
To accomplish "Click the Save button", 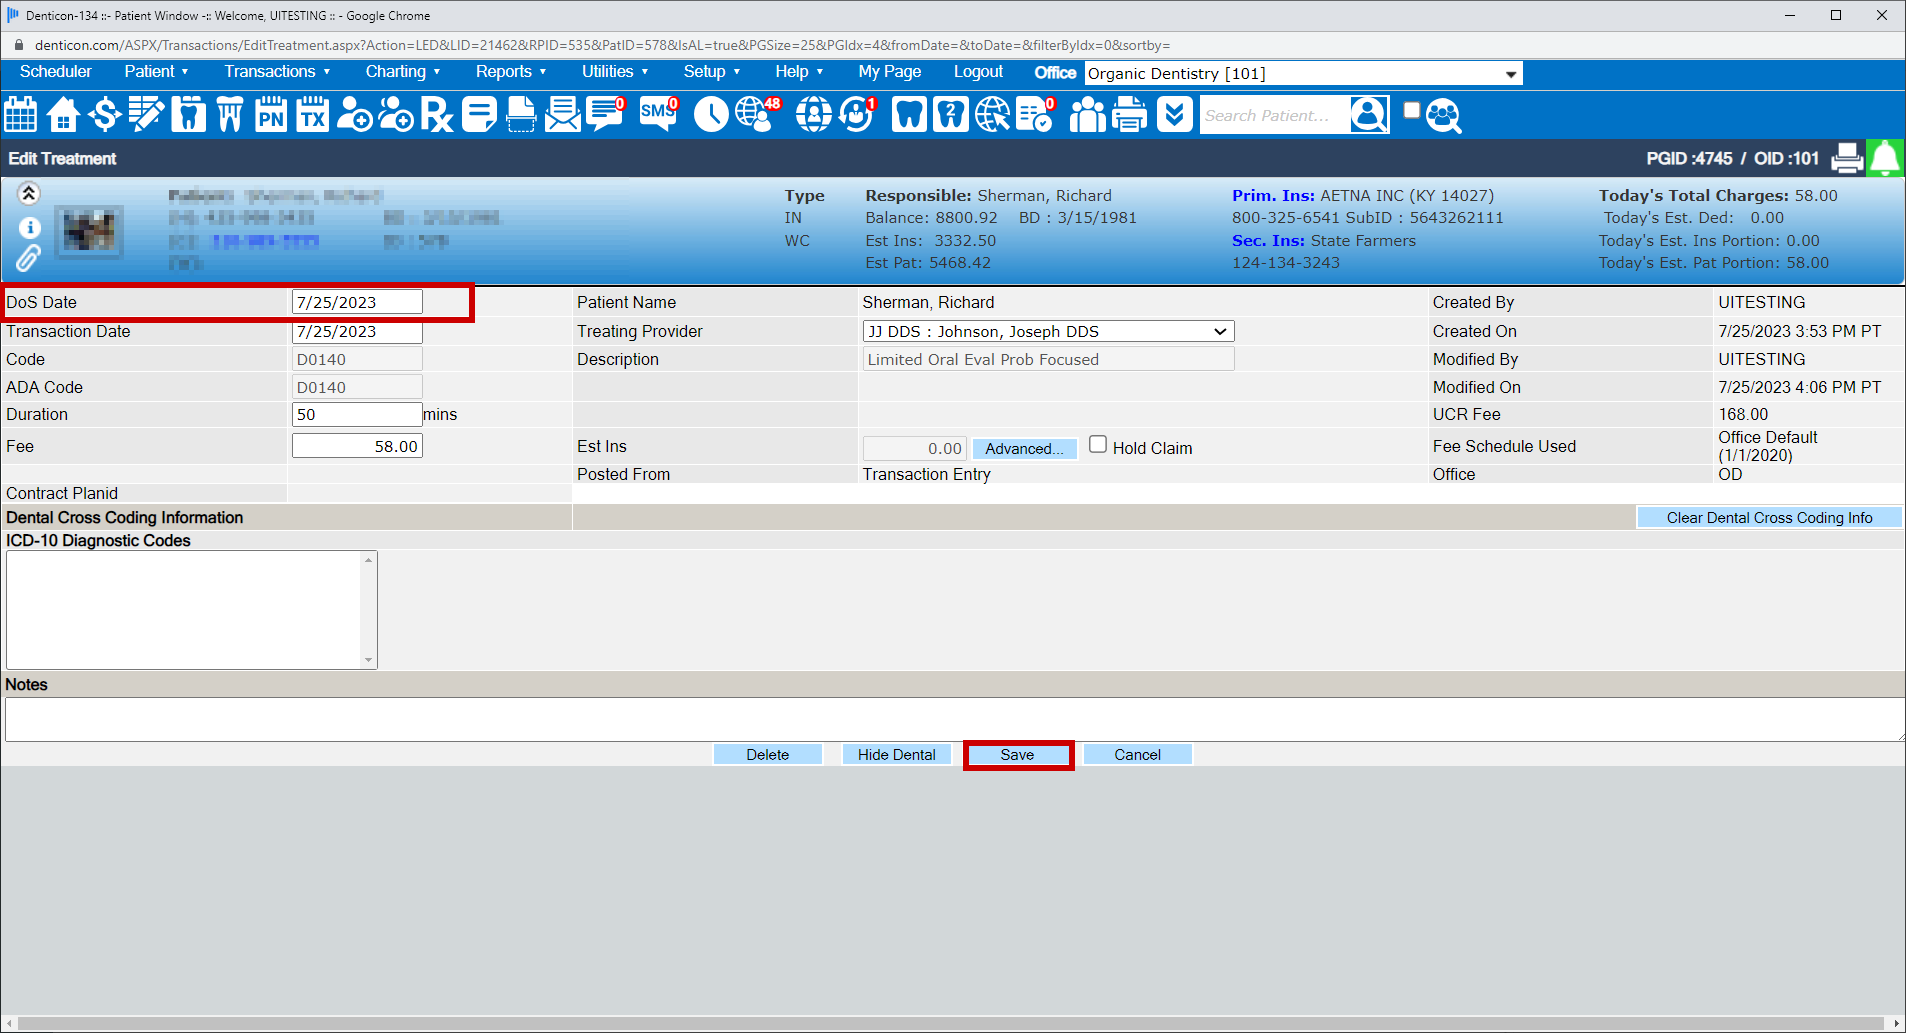I will [1018, 755].
